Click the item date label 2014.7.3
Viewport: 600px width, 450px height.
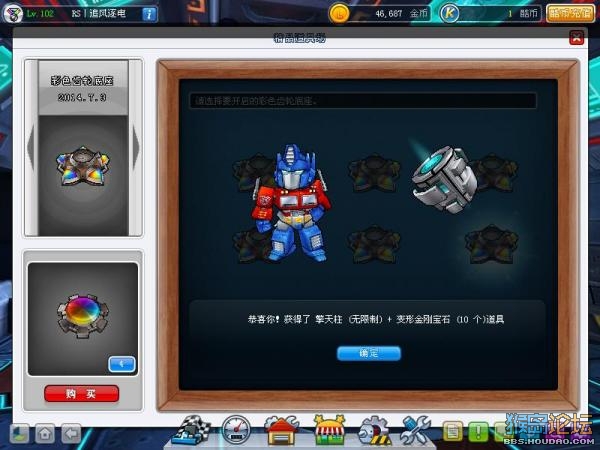click(82, 97)
